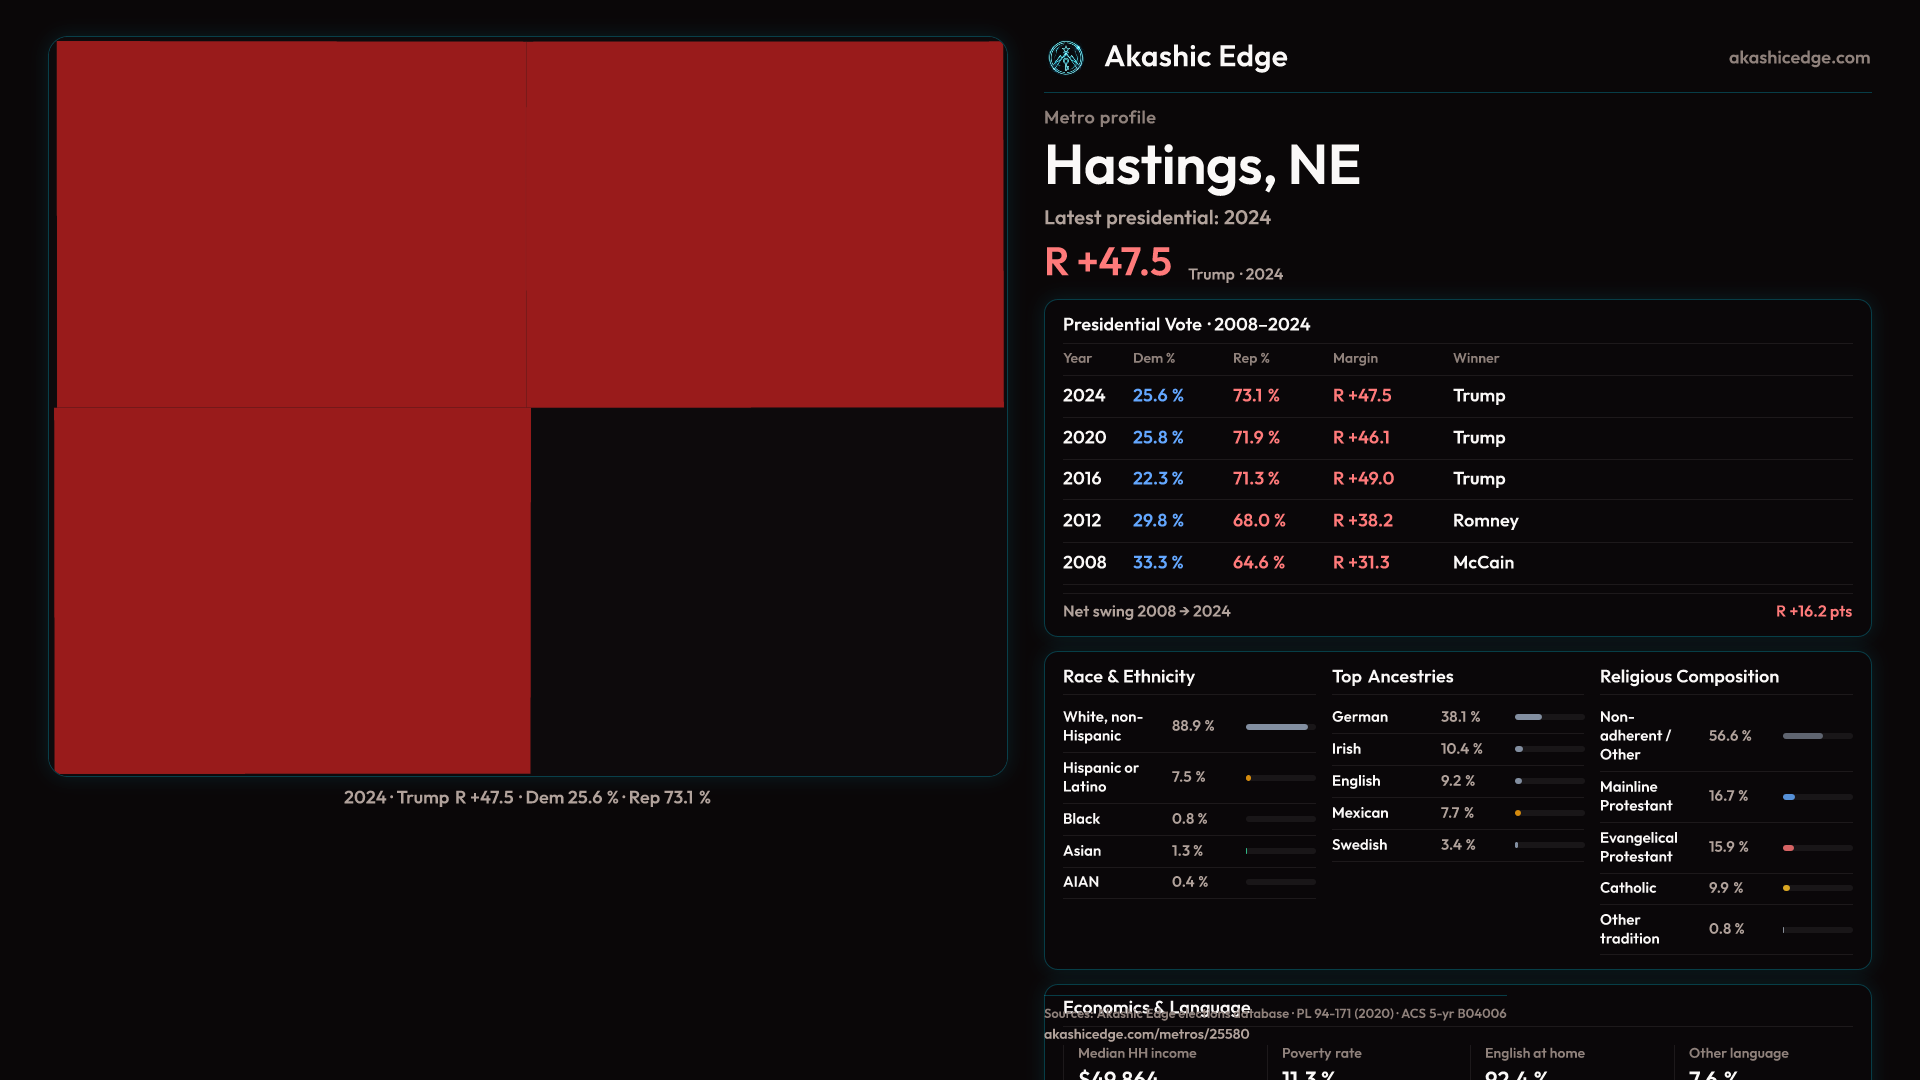Image resolution: width=1920 pixels, height=1080 pixels.
Task: Select the 2024 presidential vote row
Action: click(1084, 396)
